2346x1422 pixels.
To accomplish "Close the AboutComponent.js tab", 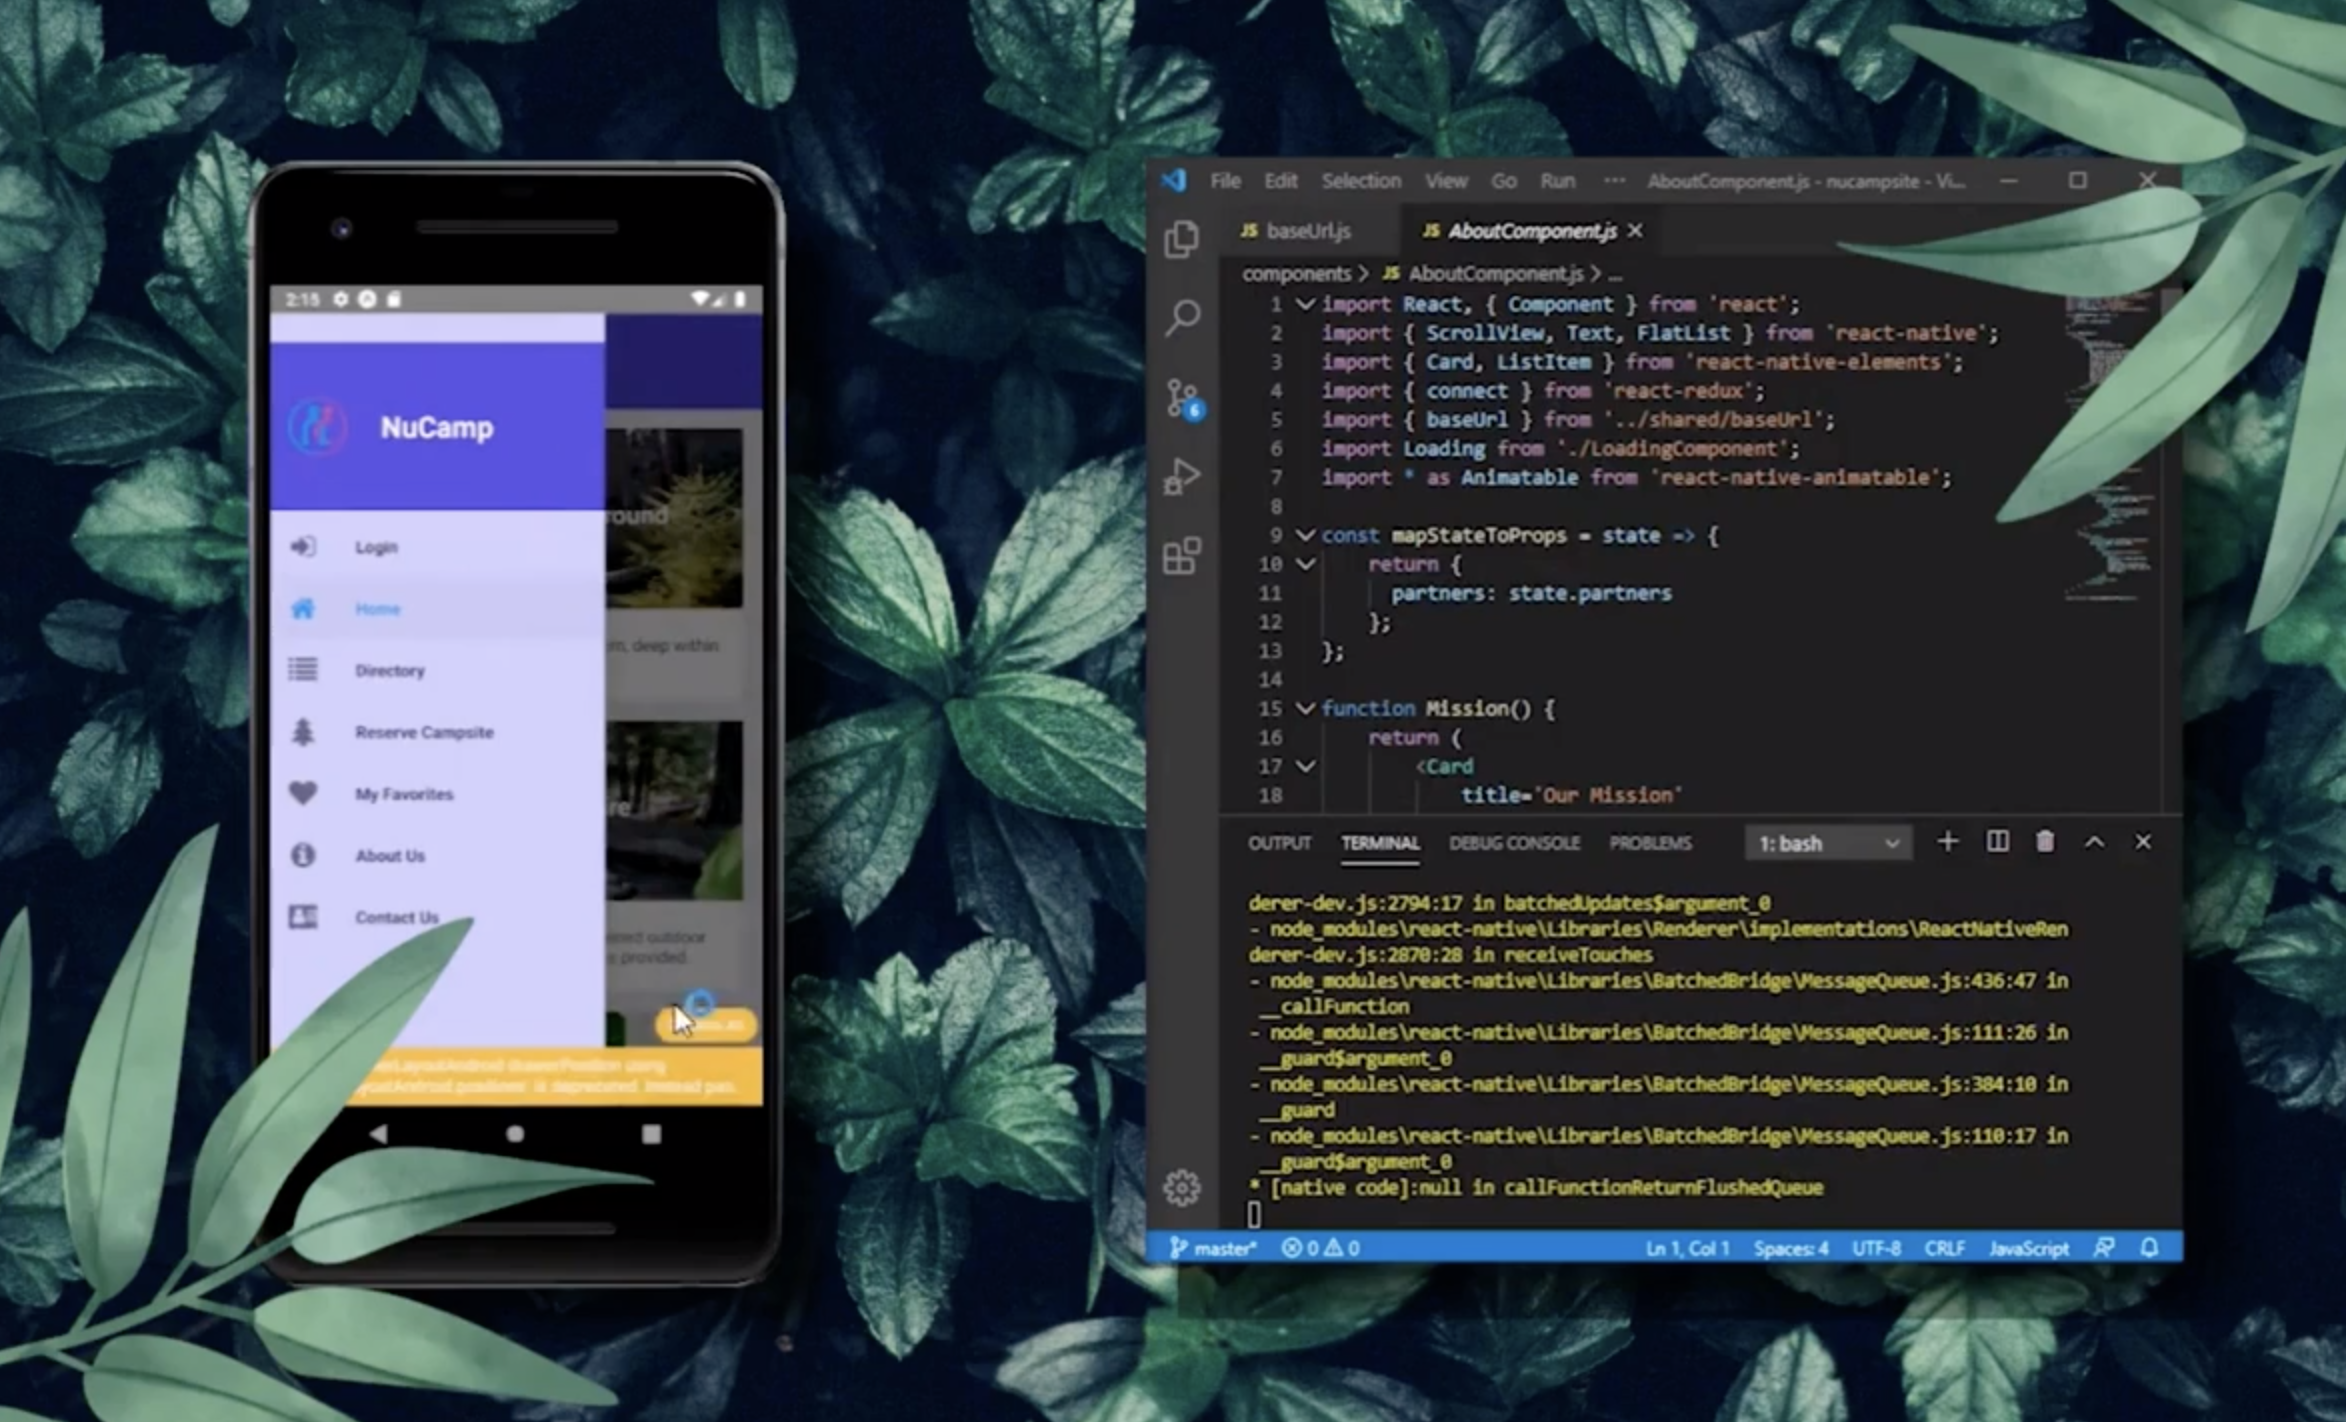I will 1635,231.
